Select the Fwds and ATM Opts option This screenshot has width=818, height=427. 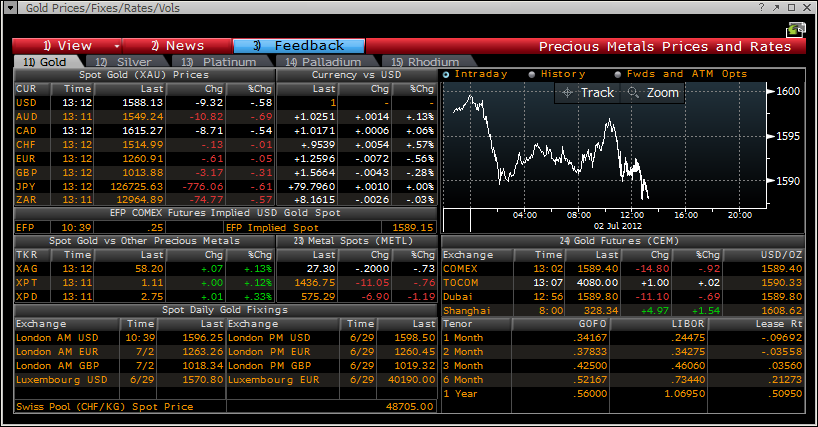619,74
